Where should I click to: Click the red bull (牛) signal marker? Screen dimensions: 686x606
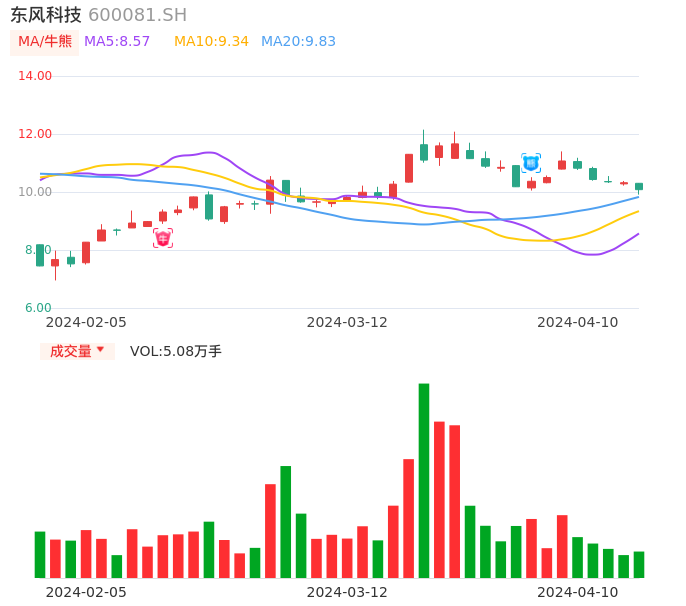pyautogui.click(x=163, y=238)
